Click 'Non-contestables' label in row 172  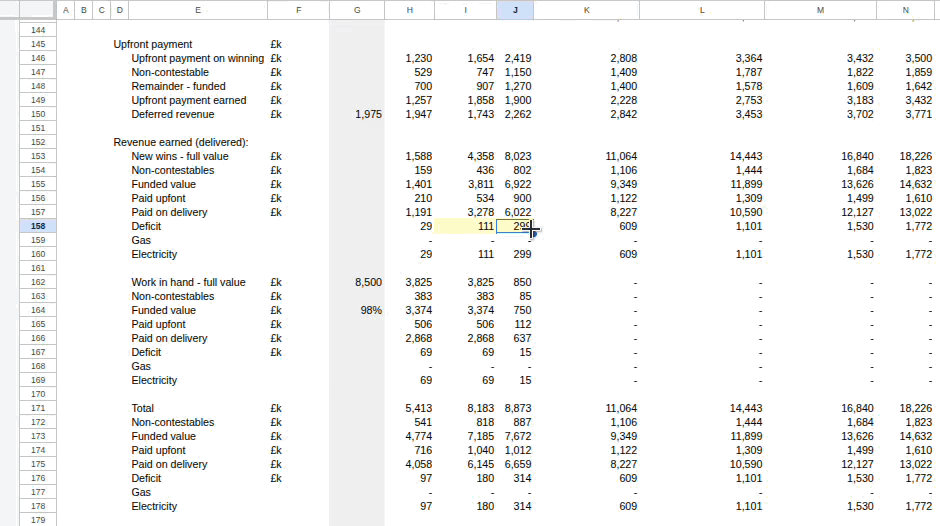pos(173,422)
